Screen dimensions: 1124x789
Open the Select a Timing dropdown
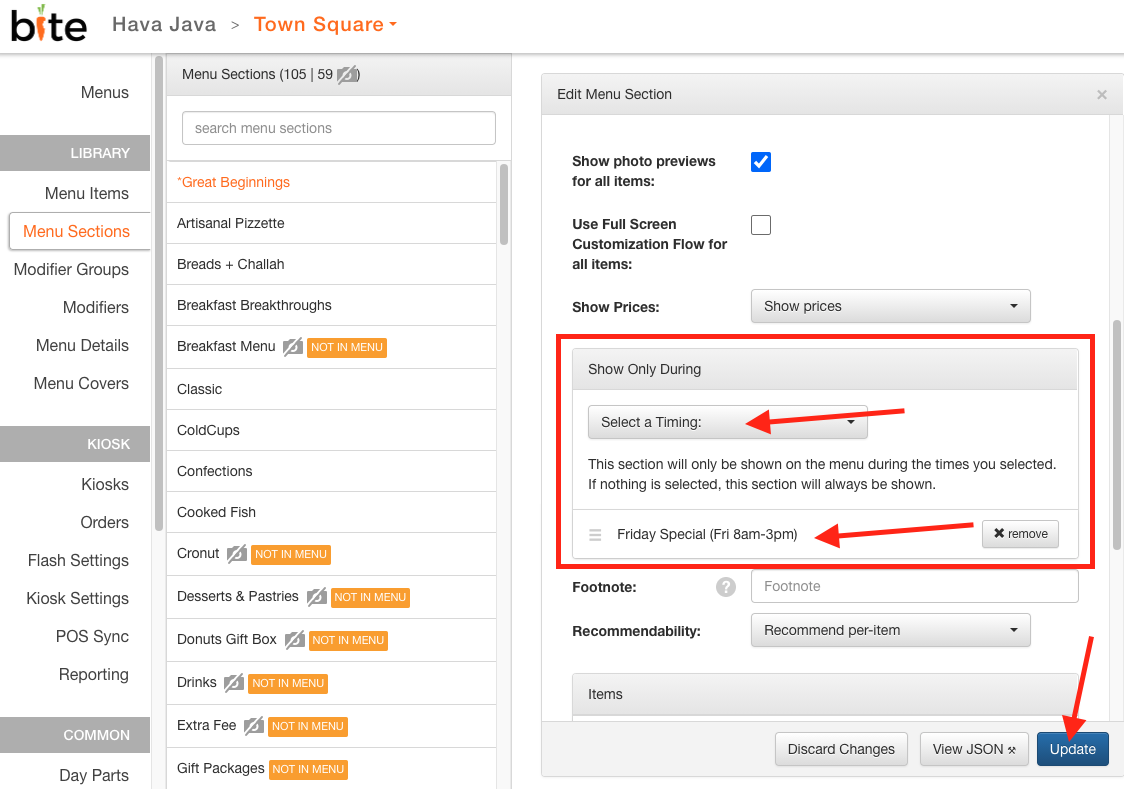(x=728, y=422)
